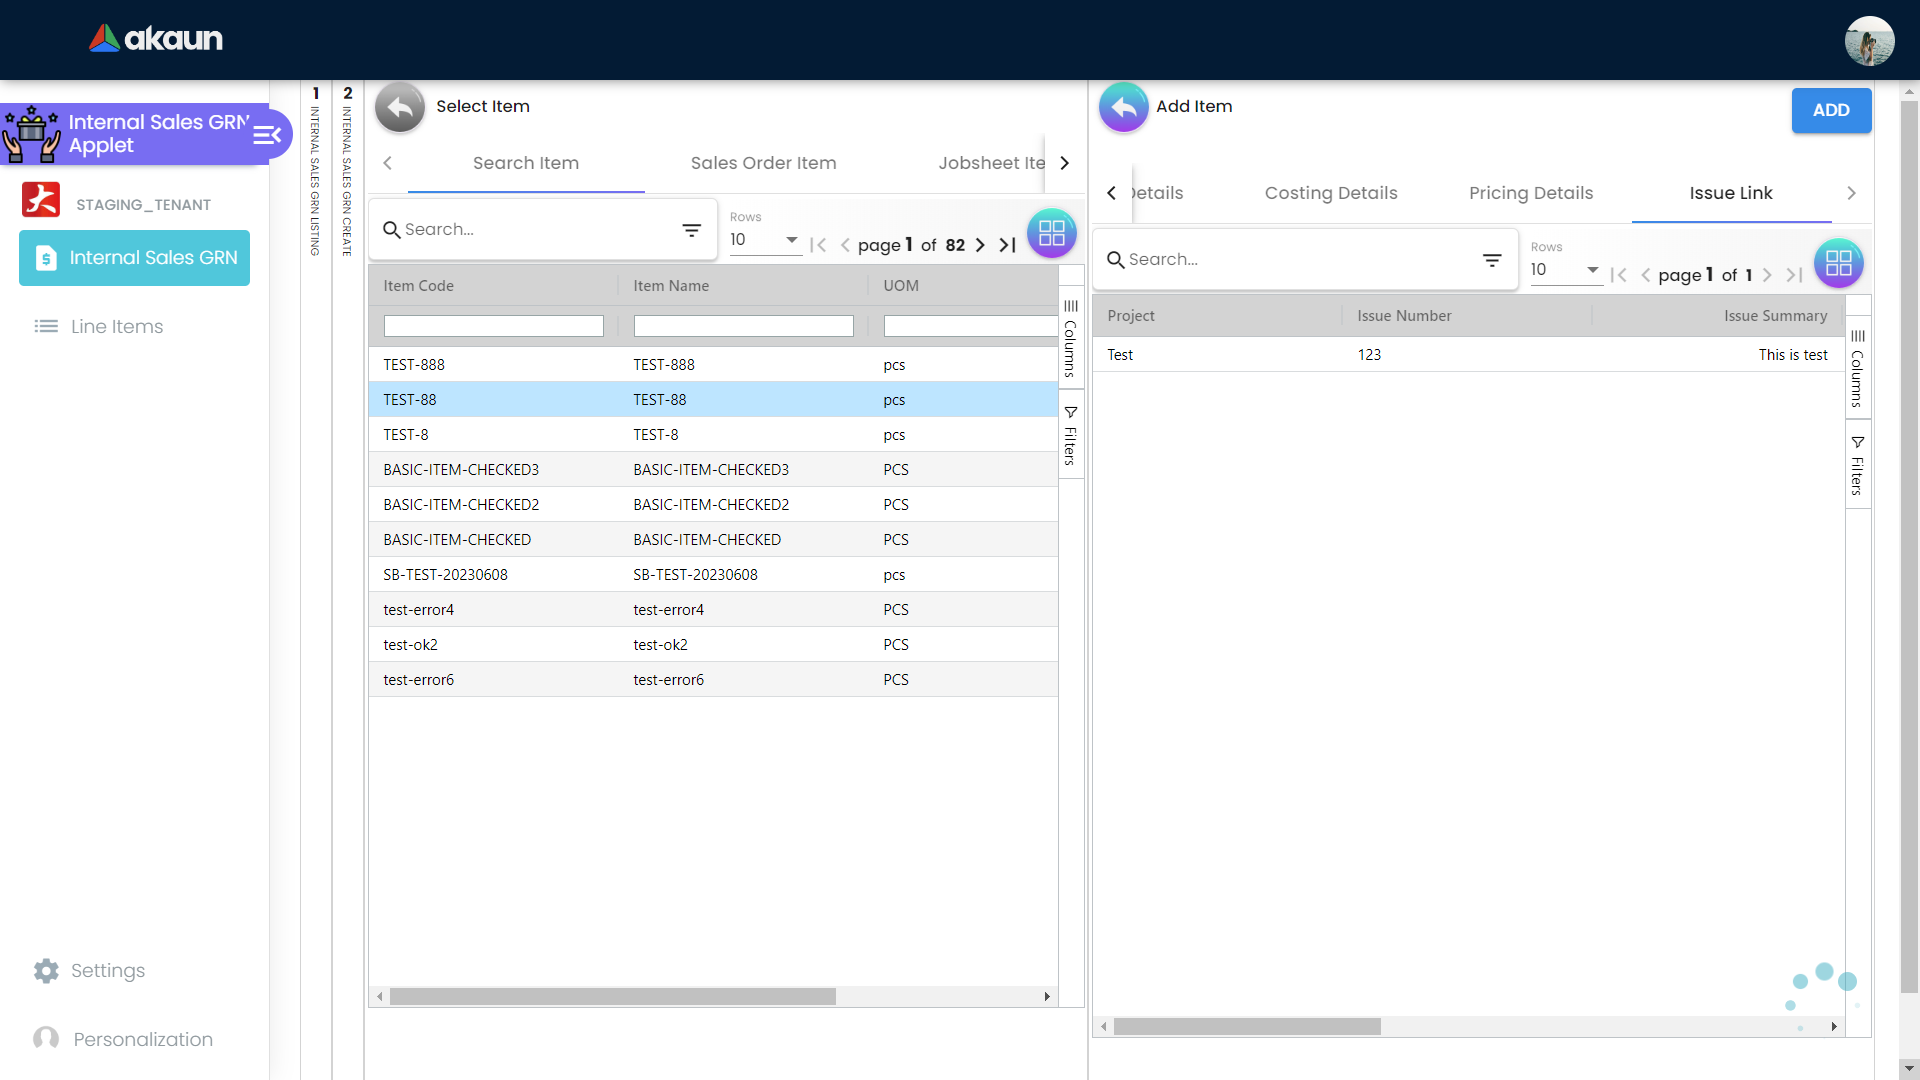Open grid view menu in Select Item panel
The image size is (1920, 1080).
point(1051,233)
